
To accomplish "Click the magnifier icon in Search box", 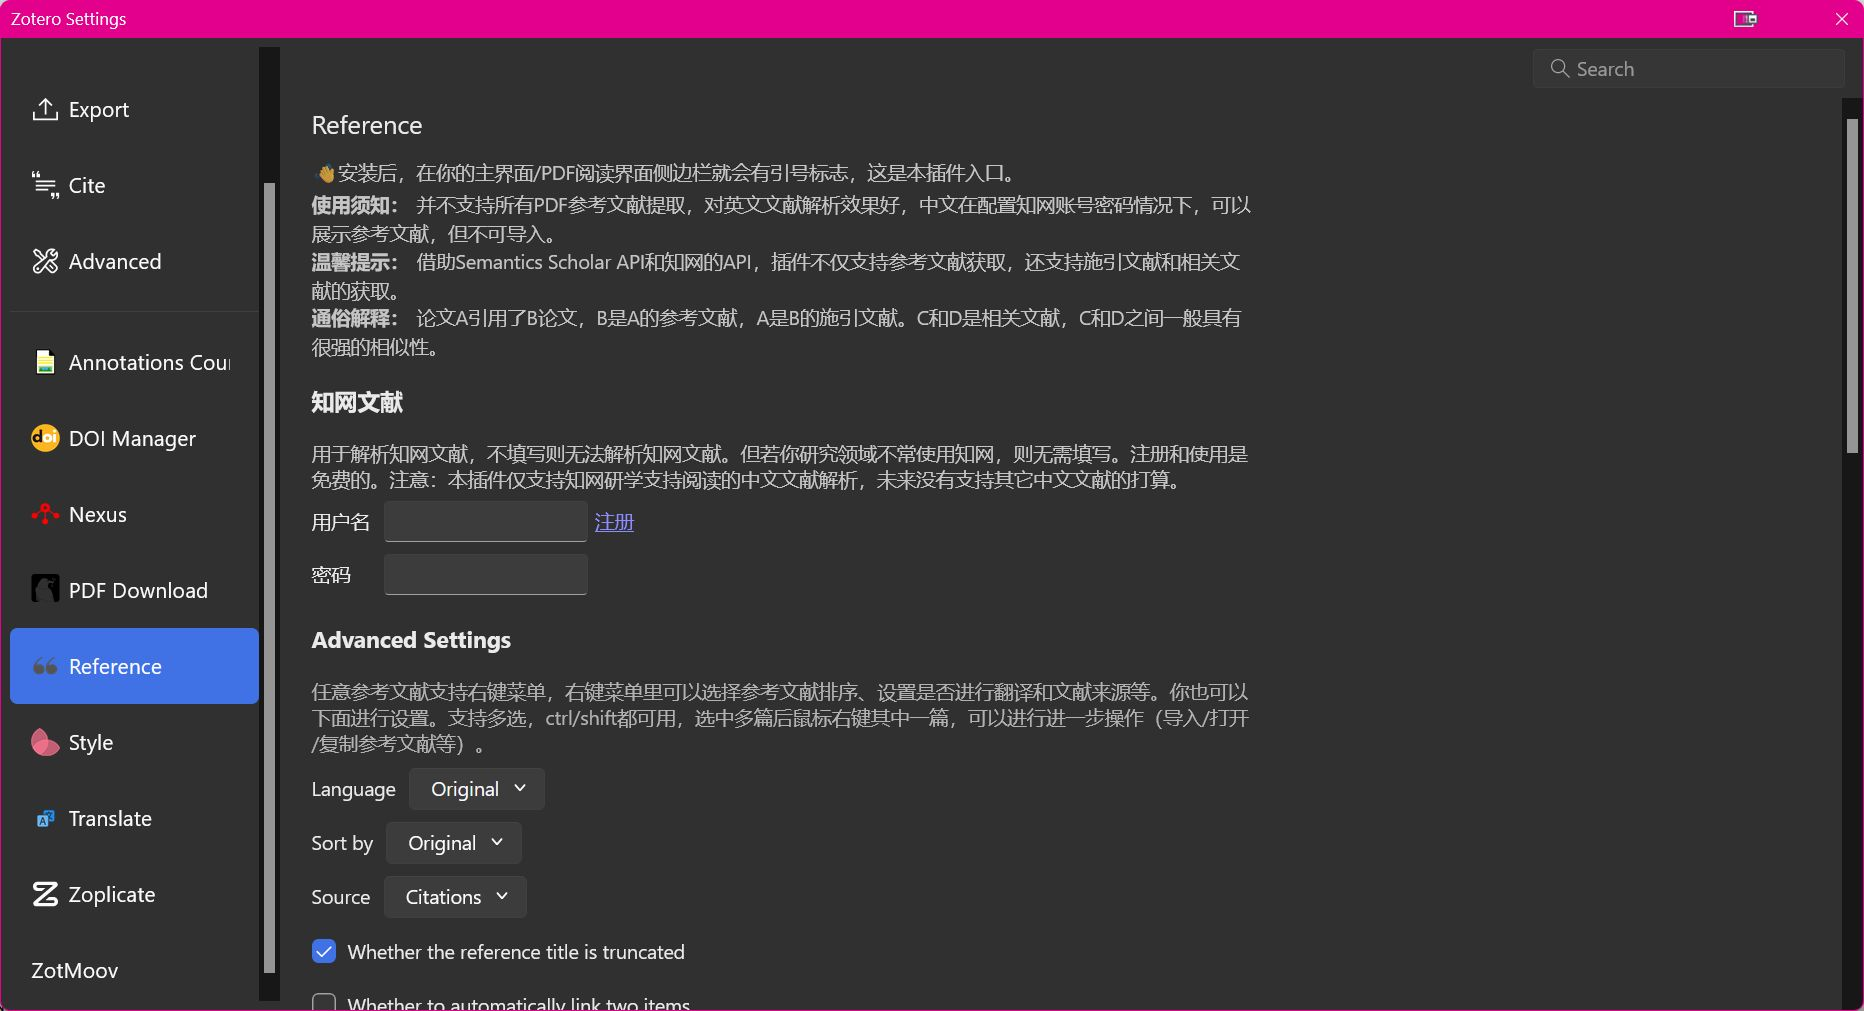I will point(1559,68).
